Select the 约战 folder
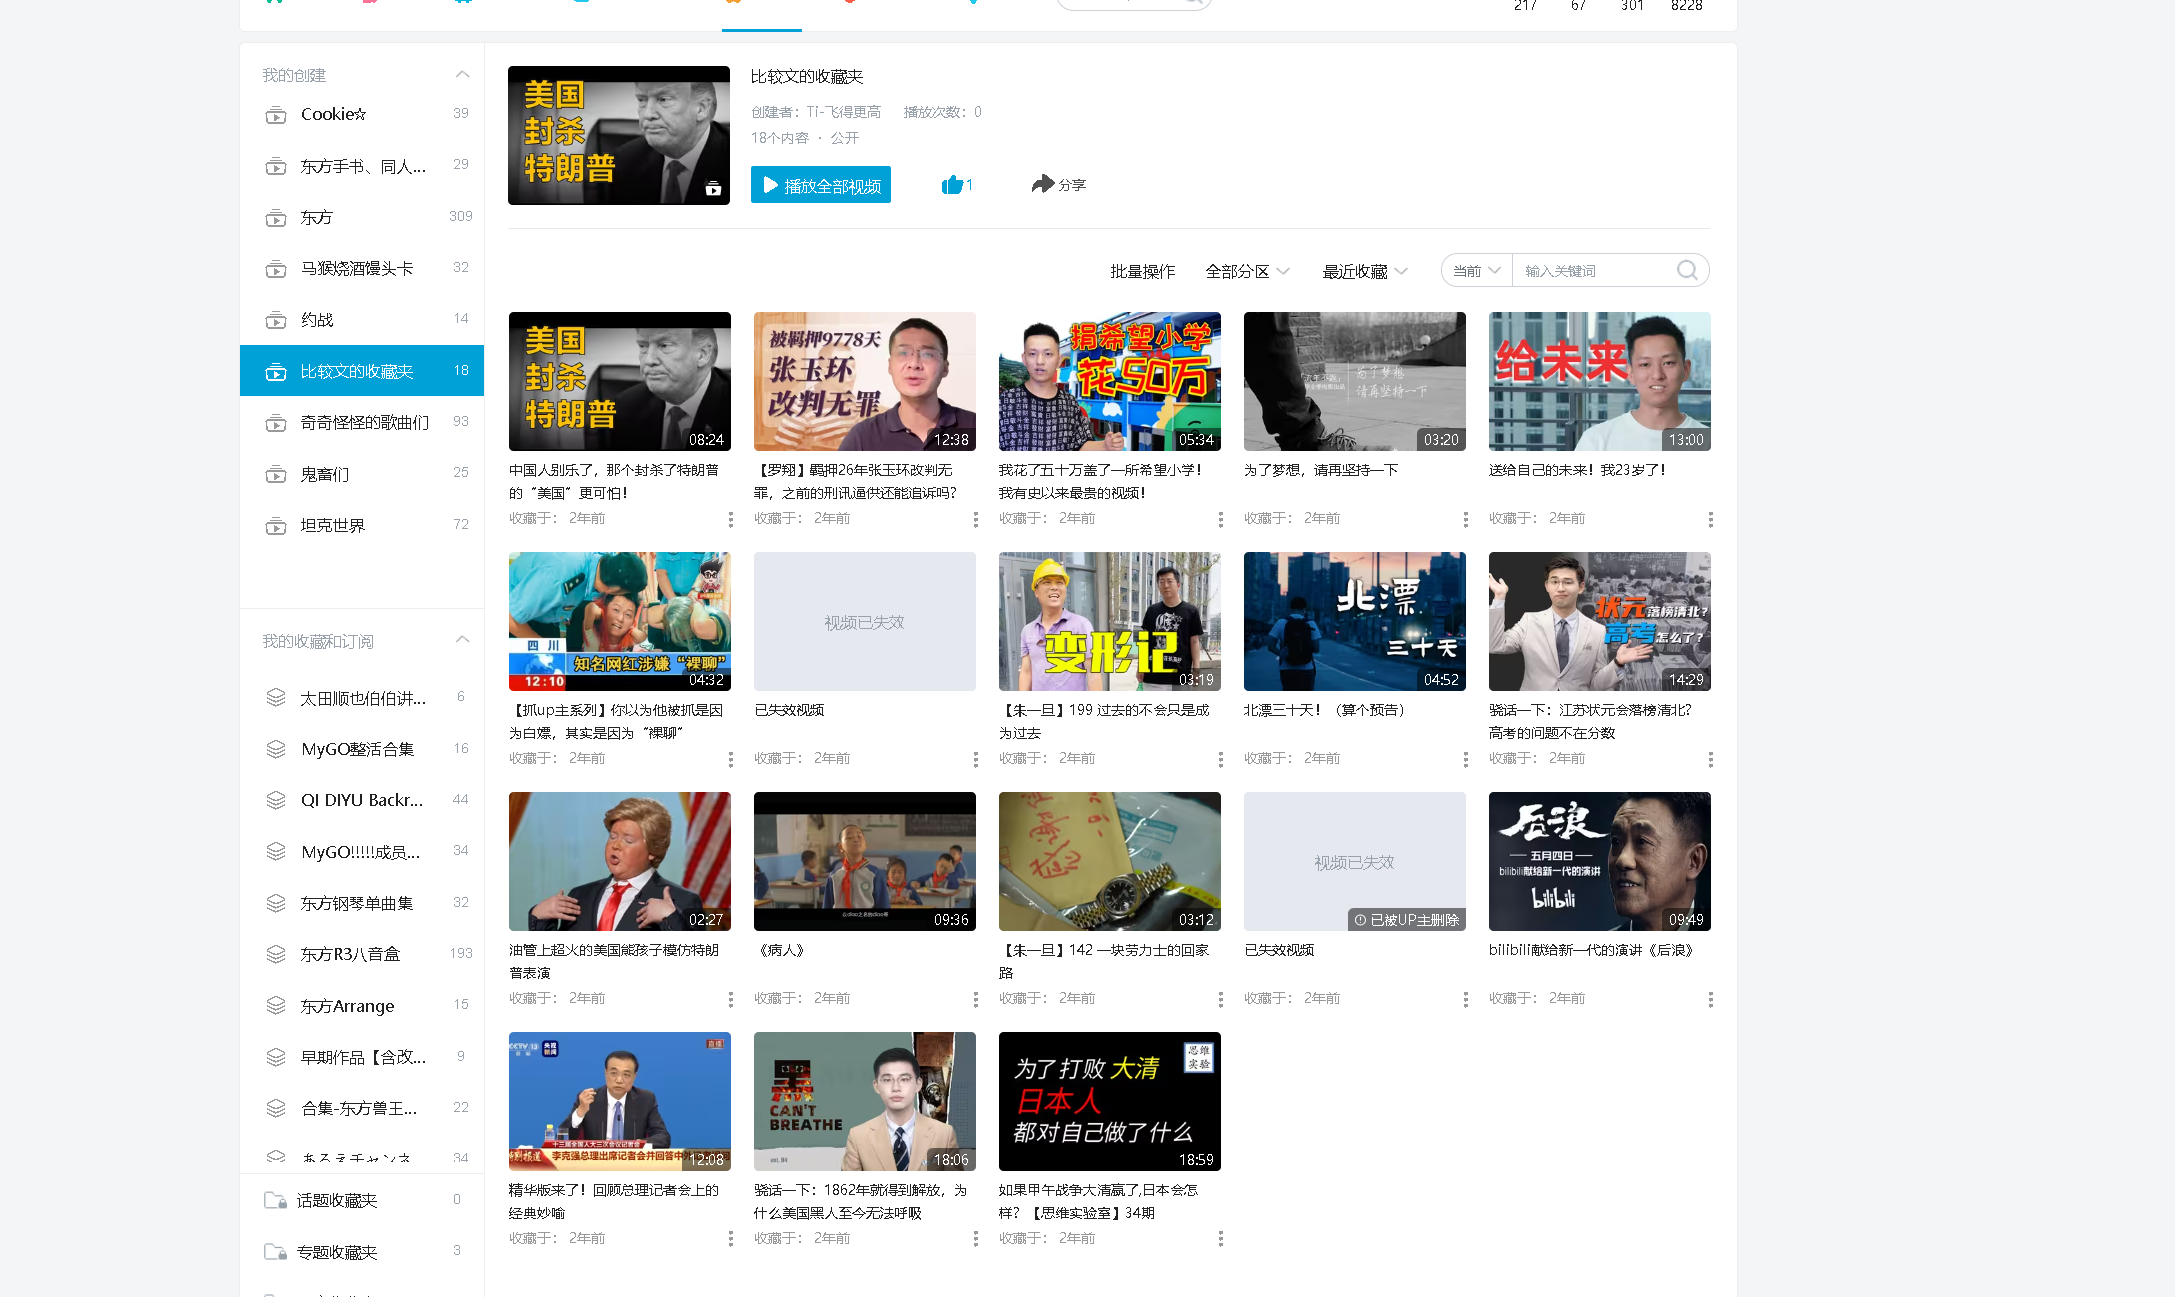 [x=362, y=320]
